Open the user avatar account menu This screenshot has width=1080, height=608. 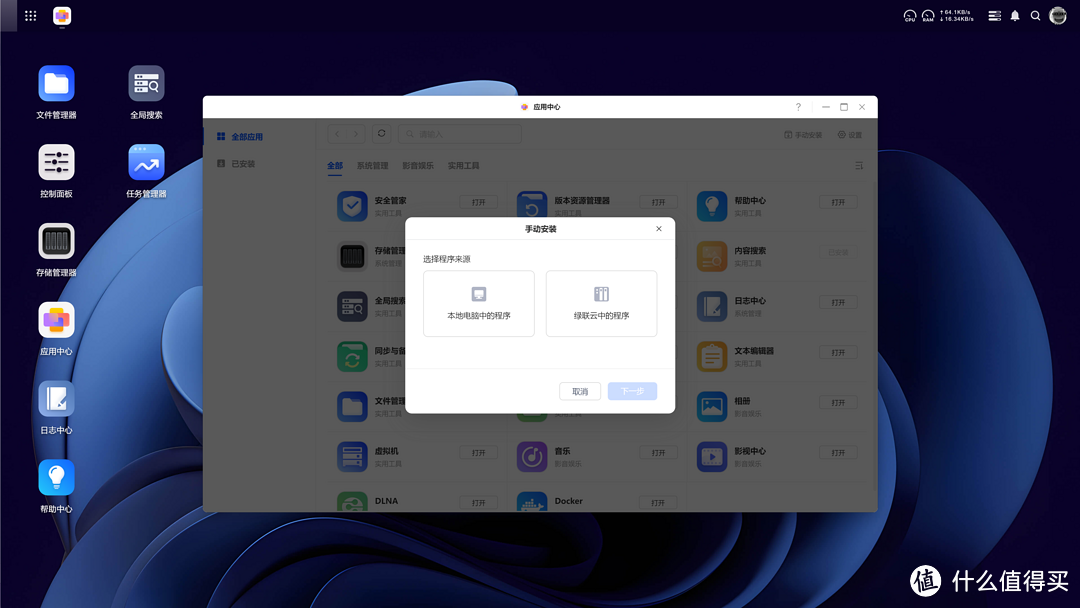coord(1058,16)
